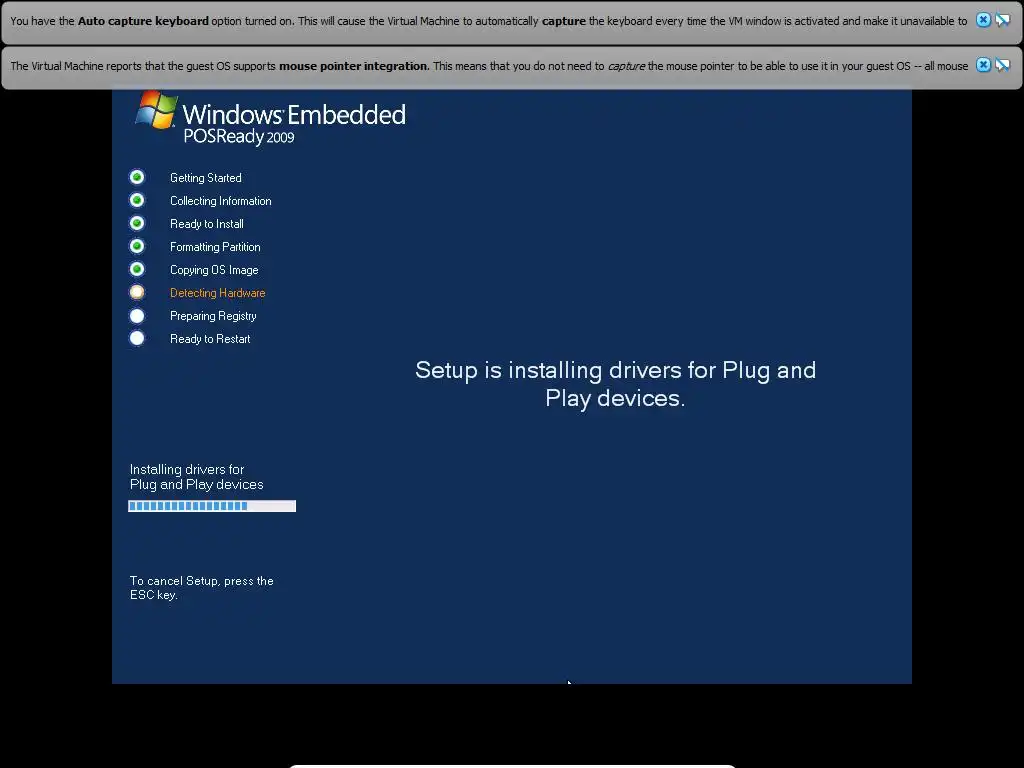Screen dimensions: 1024x768
Task: Click the 'Collecting Information' step label
Action: (221, 200)
